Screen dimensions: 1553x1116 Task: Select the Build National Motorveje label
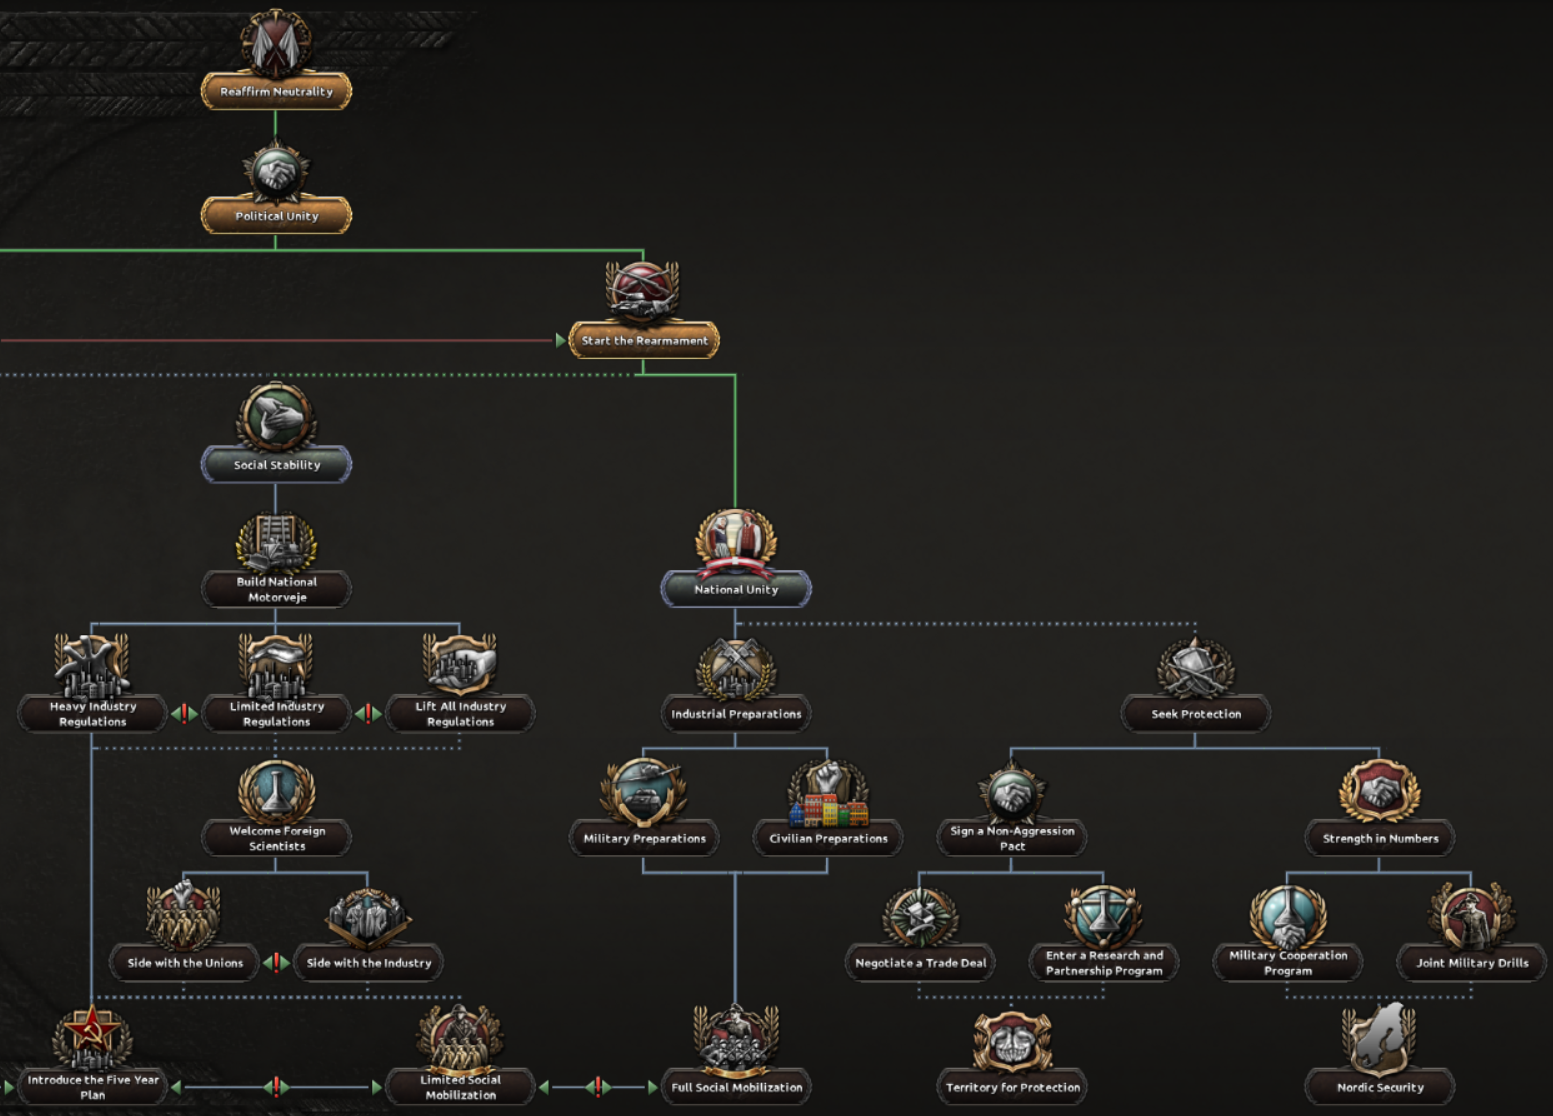[x=276, y=589]
